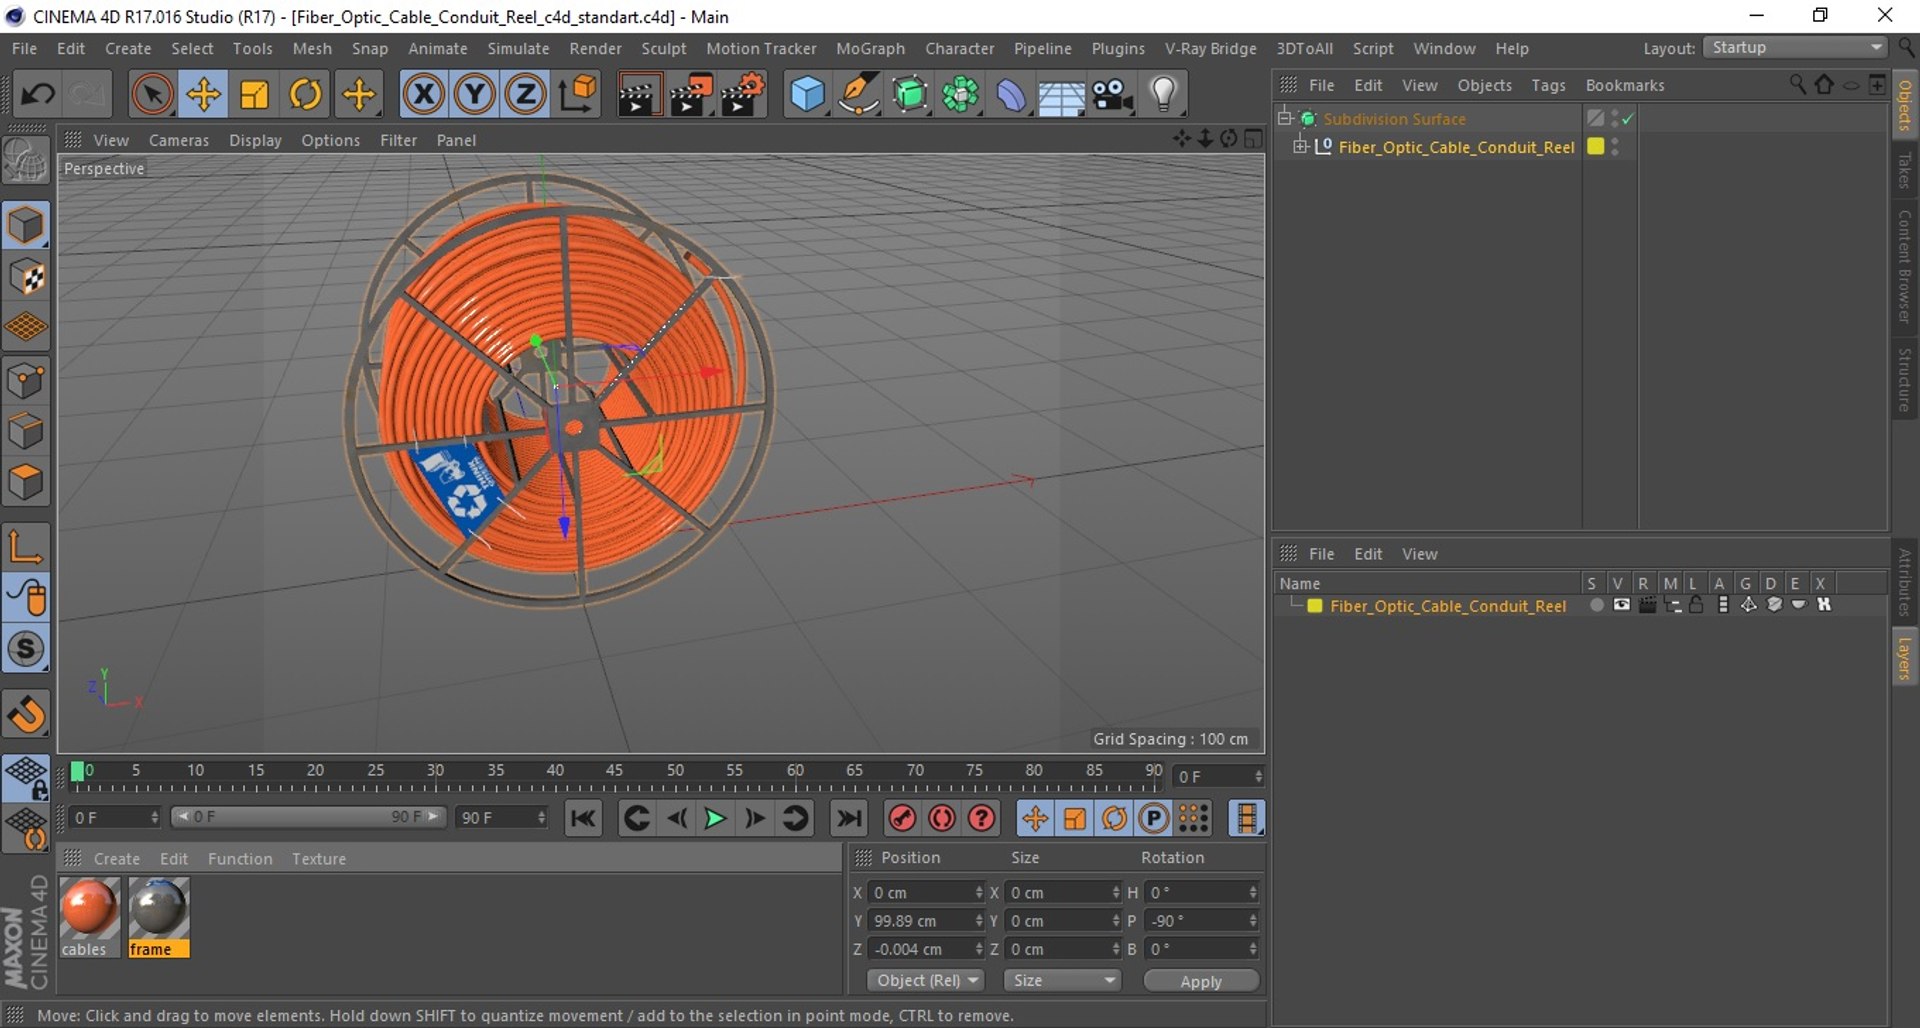Open the MoGraph menu

[870, 48]
